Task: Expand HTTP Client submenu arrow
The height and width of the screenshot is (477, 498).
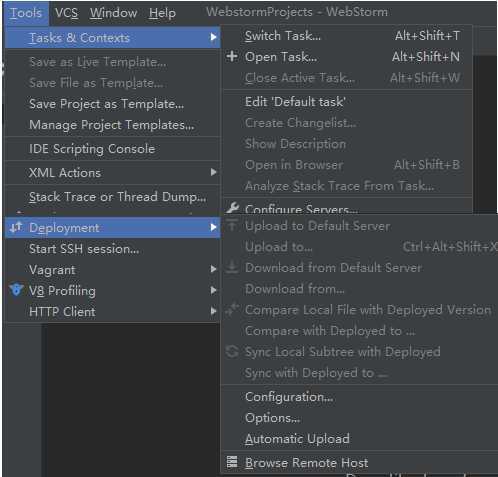Action: tap(213, 311)
